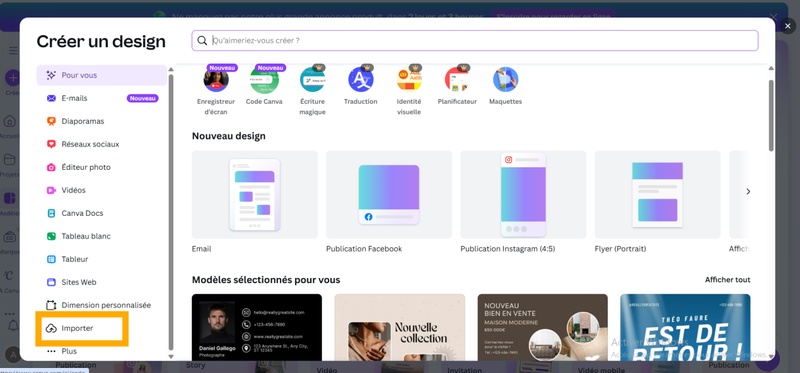
Task: Select the Sites Web category
Action: pyautogui.click(x=102, y=282)
